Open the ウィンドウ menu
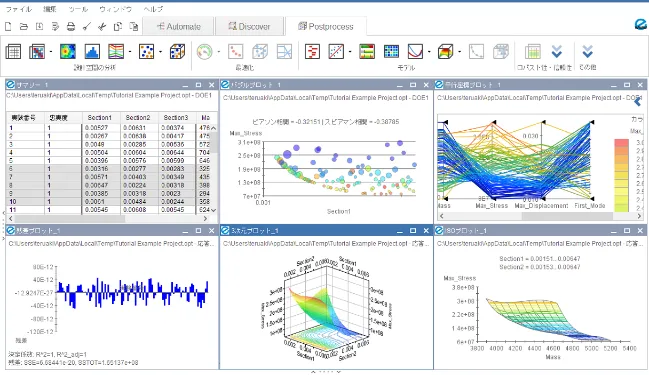649x375 pixels. tap(115, 9)
